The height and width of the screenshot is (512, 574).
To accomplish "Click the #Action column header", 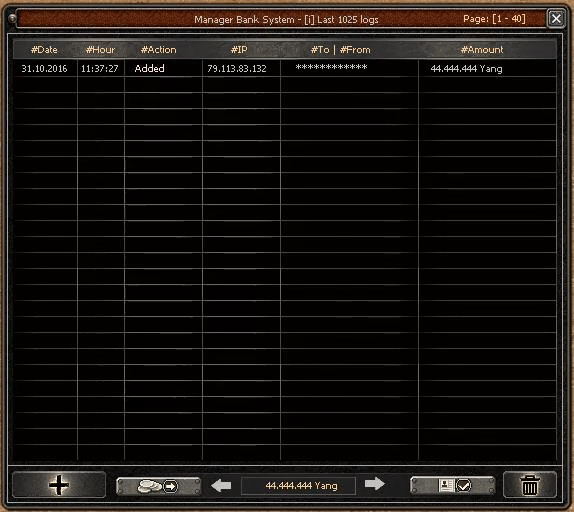I will (x=159, y=50).
